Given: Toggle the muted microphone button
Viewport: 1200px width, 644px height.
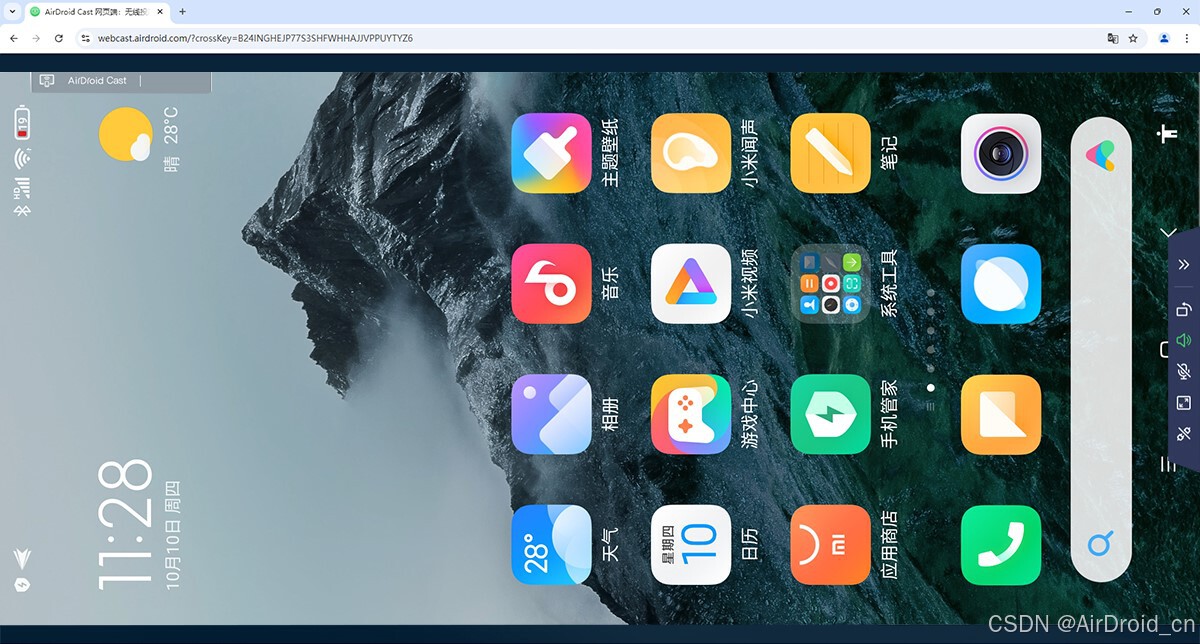Looking at the screenshot, I should [1184, 372].
